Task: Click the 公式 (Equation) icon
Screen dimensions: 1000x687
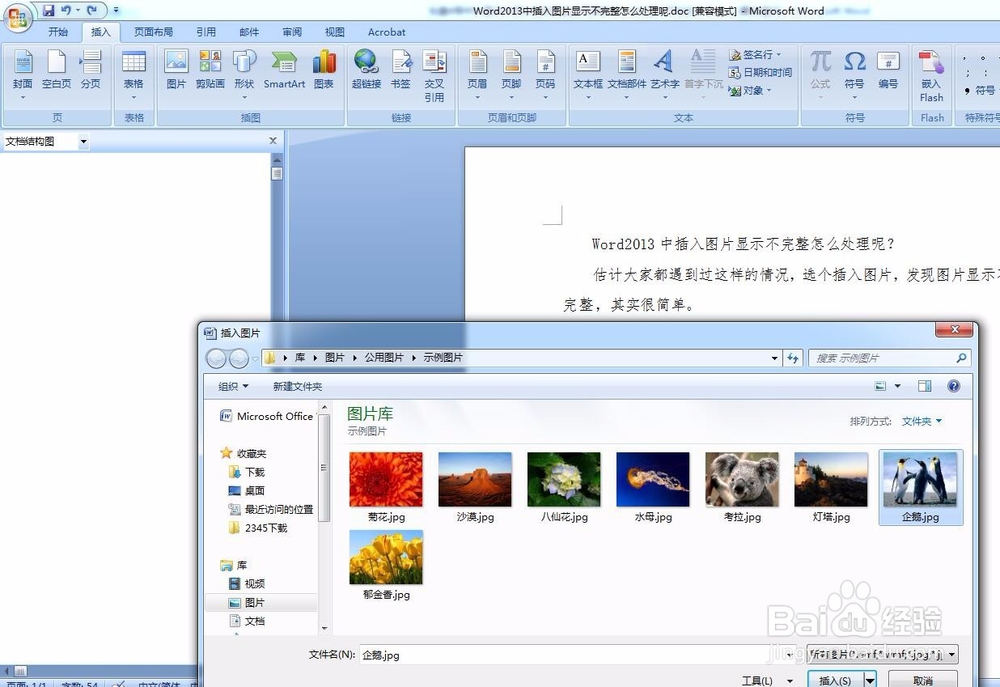Action: [x=820, y=70]
